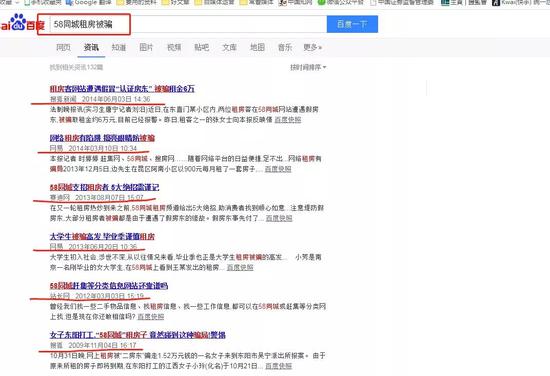Viewport: 550px width, 376px height.
Task: Open the 女子东阳打工 58同城租房子 result
Action: point(138,335)
